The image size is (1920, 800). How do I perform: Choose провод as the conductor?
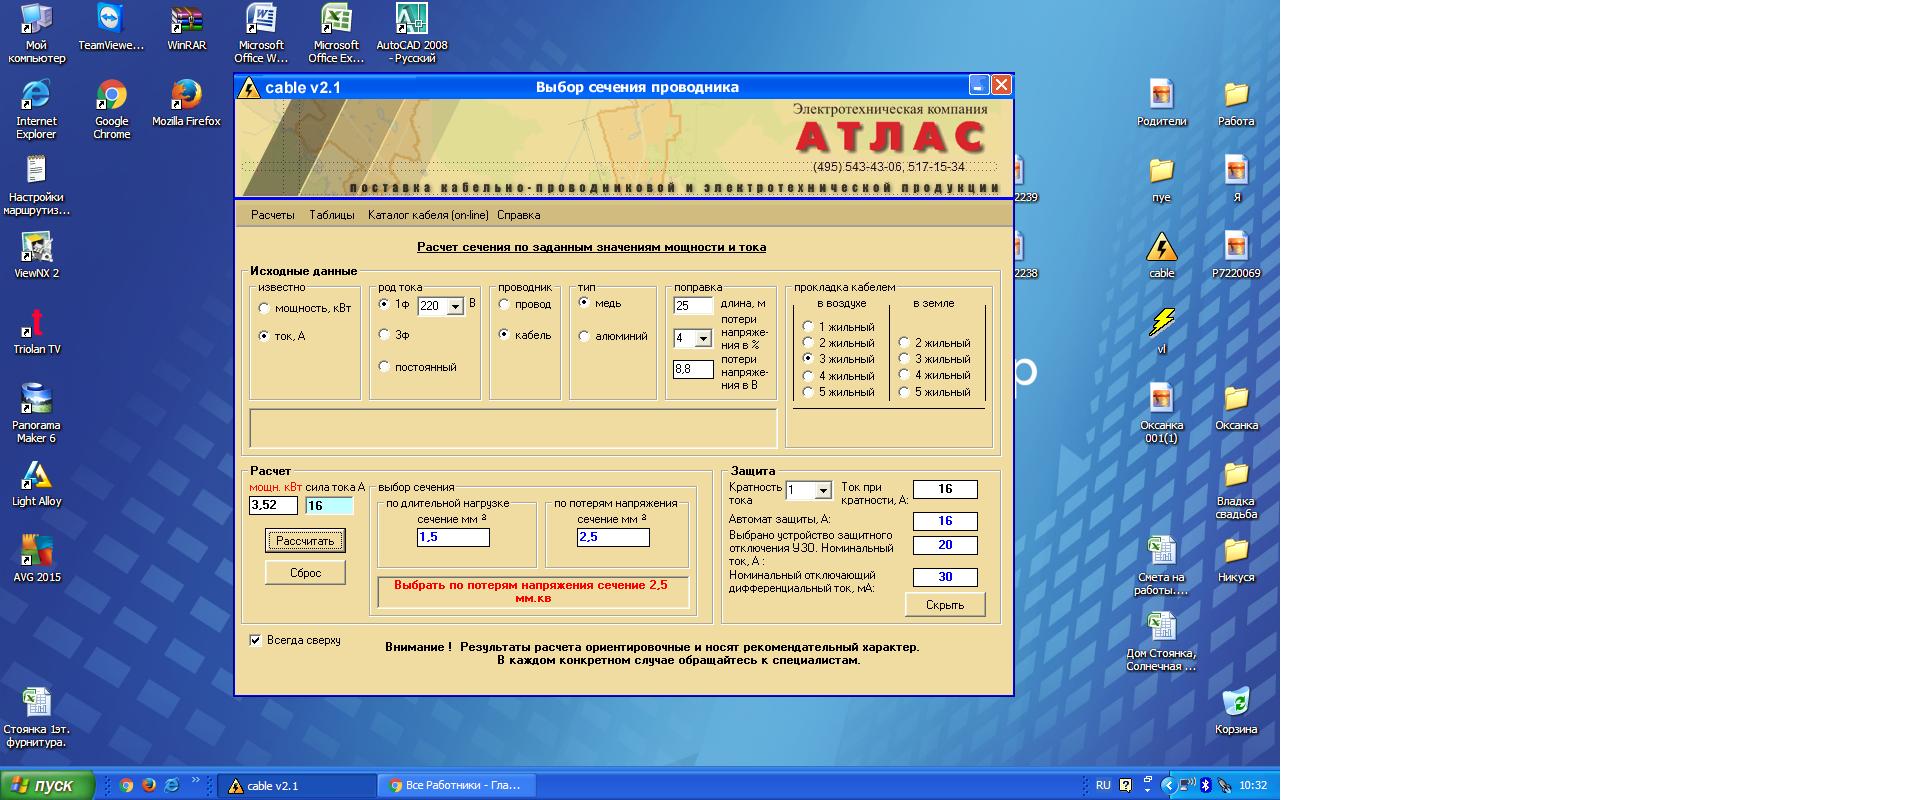point(504,304)
